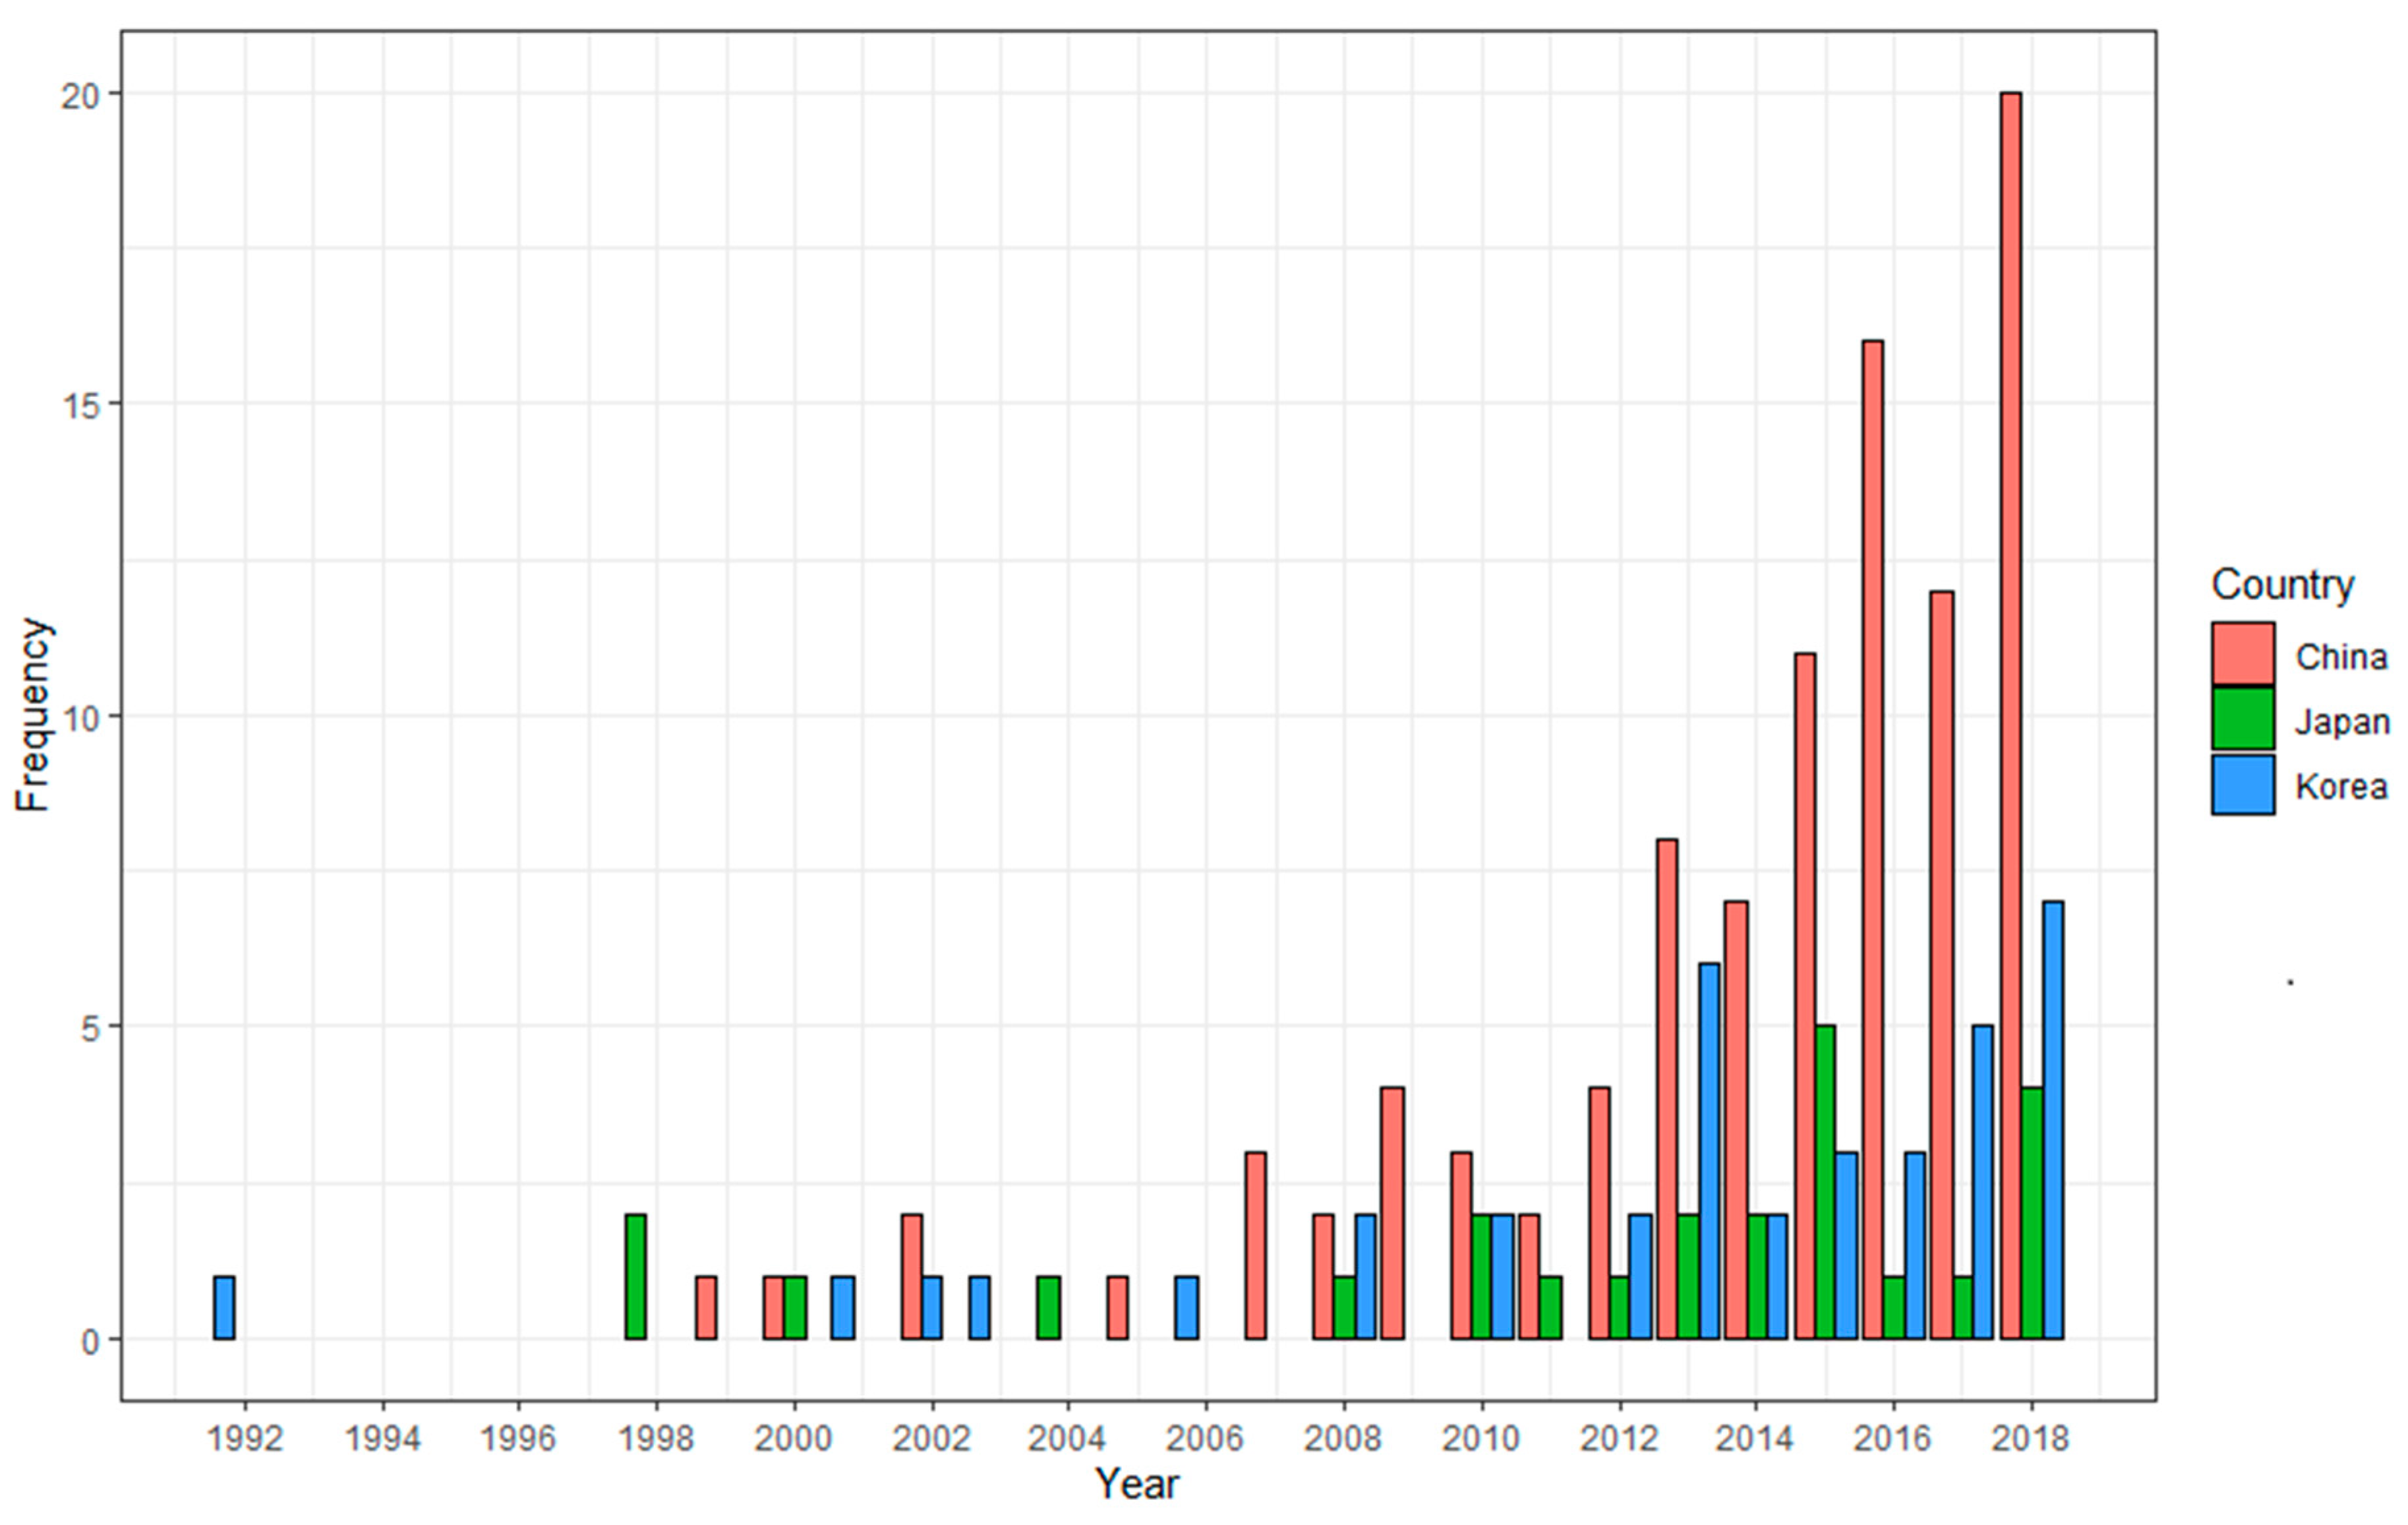Click the China bar at 12 near 2017

[x=1942, y=965]
